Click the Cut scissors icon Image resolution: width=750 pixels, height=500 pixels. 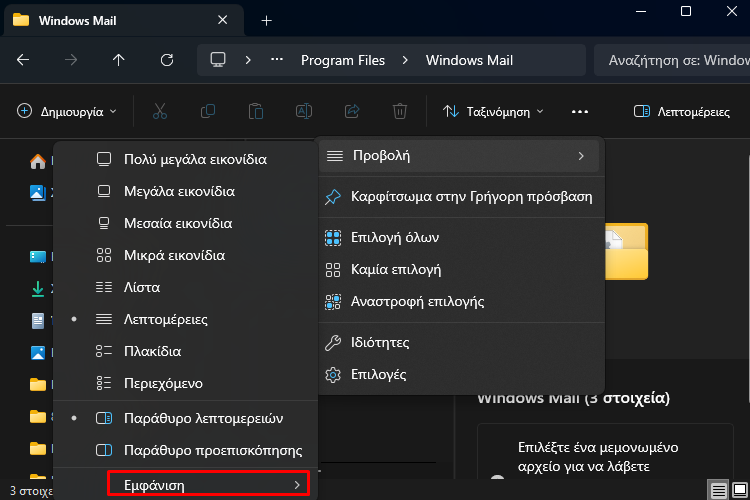(160, 111)
